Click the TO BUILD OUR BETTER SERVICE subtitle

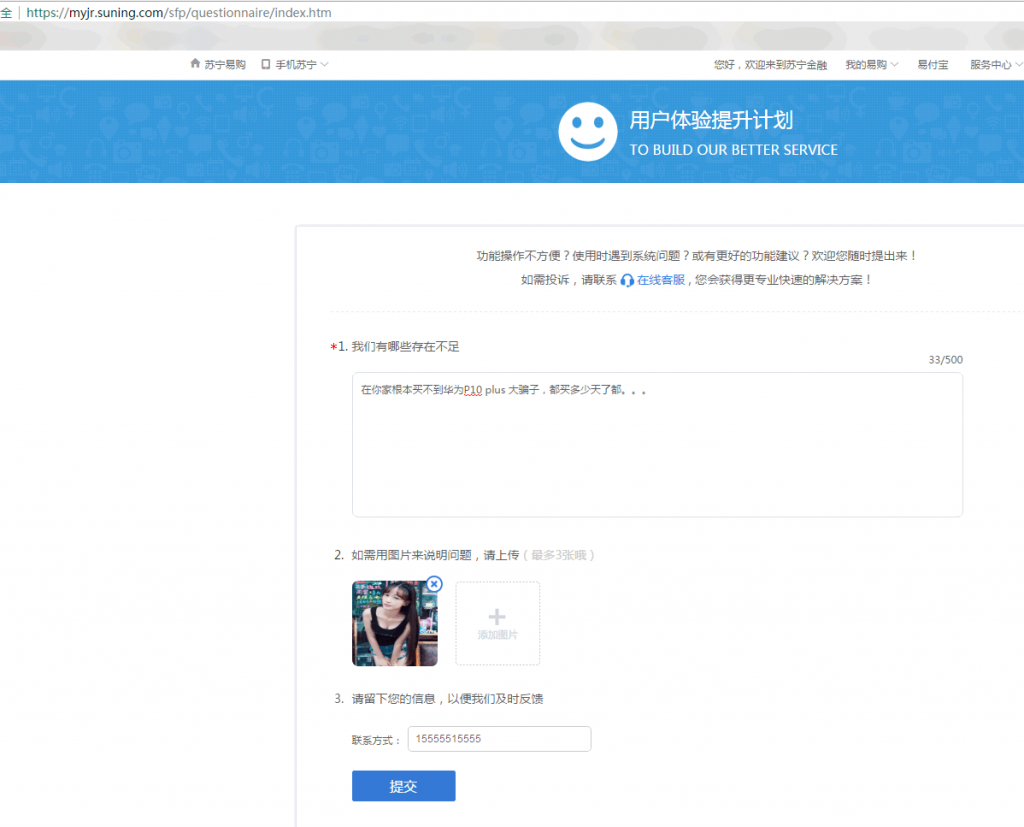click(733, 150)
